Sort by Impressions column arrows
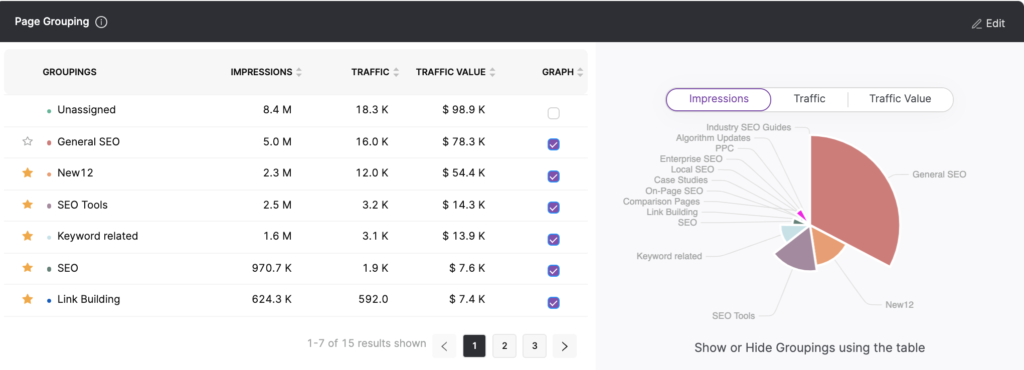Viewport: 1024px width, 370px height. tap(299, 72)
